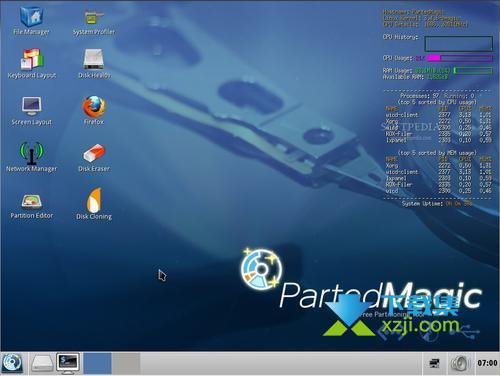500x376 pixels.
Task: Switch to the second gray workspace in pager
Action: click(x=126, y=363)
